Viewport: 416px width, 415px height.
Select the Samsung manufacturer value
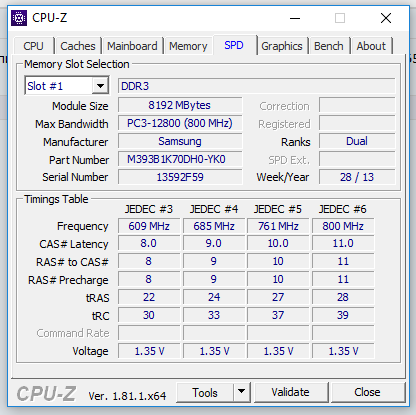point(180,141)
